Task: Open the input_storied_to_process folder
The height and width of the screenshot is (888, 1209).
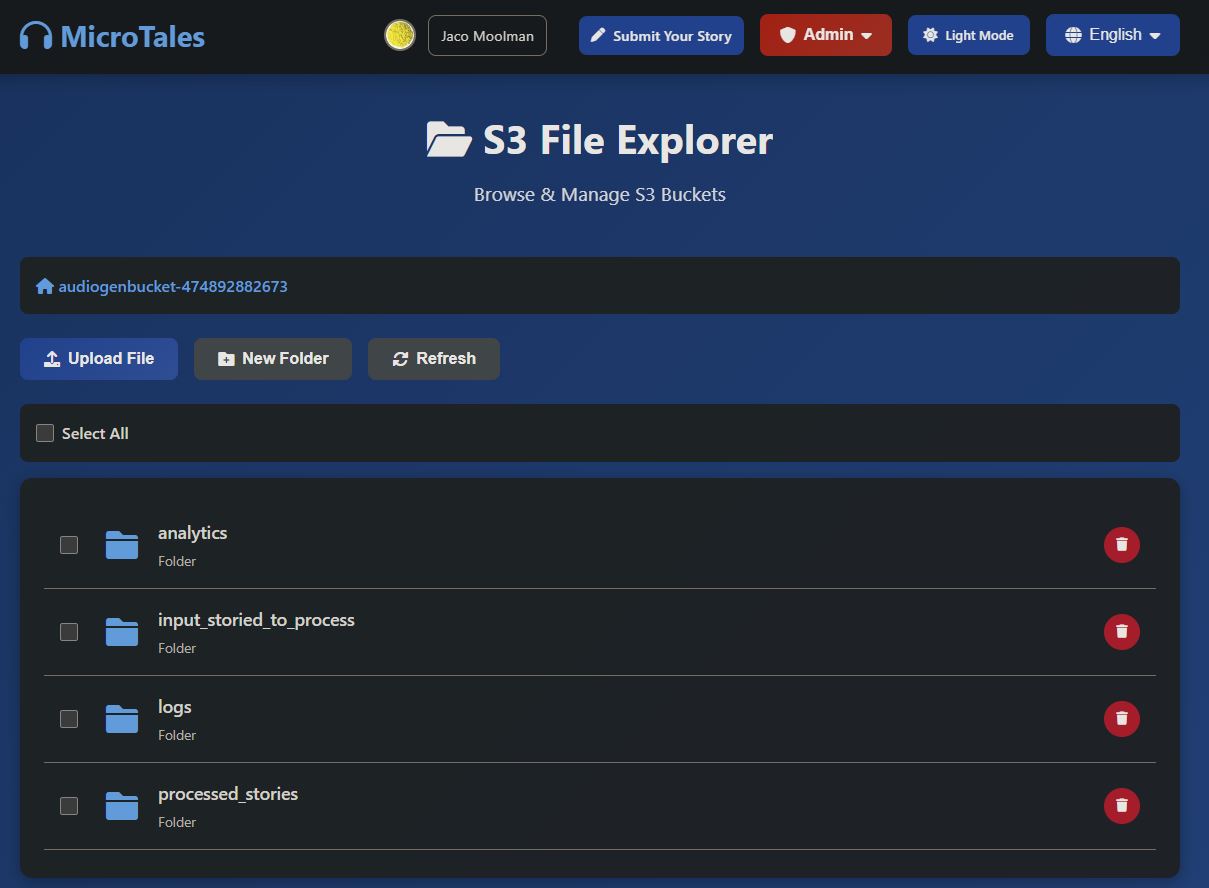Action: [256, 620]
